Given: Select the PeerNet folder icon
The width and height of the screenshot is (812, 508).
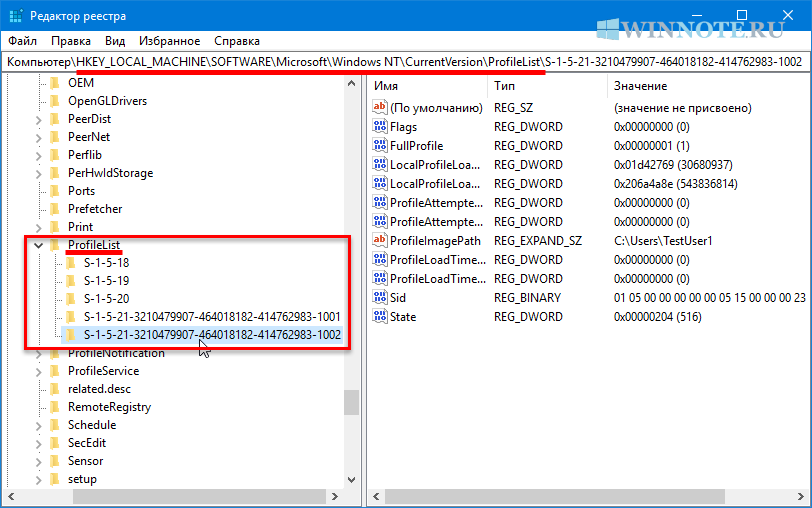Looking at the screenshot, I should pos(55,137).
